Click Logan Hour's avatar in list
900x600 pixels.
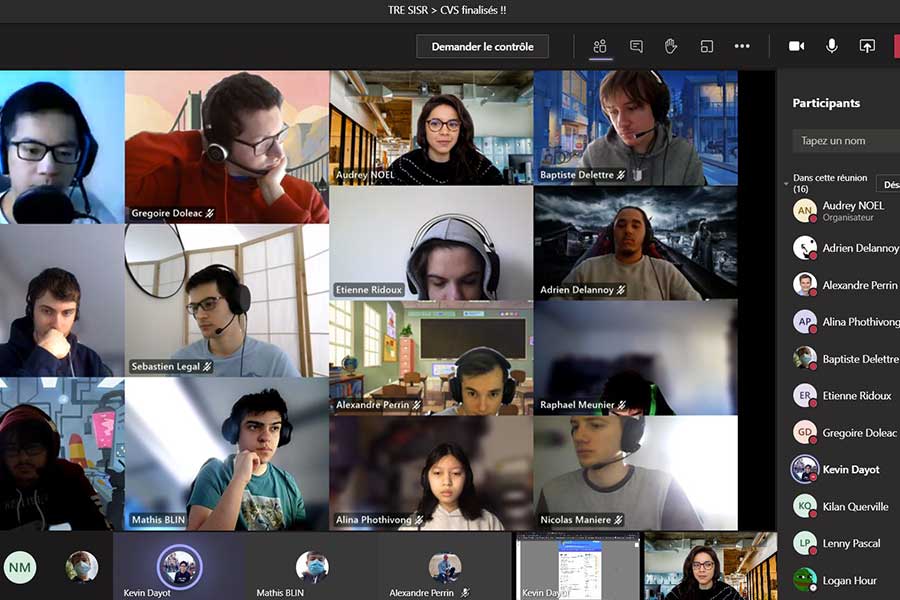[805, 580]
